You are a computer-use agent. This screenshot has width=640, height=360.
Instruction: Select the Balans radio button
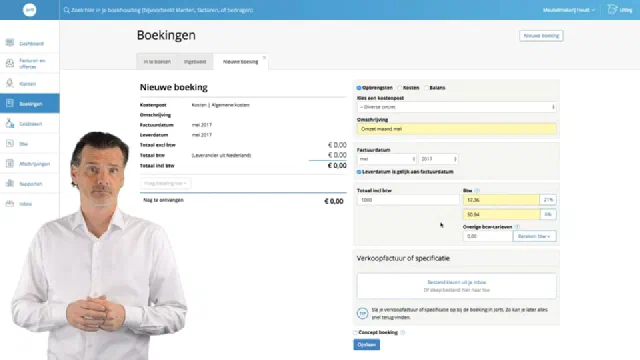pos(426,88)
